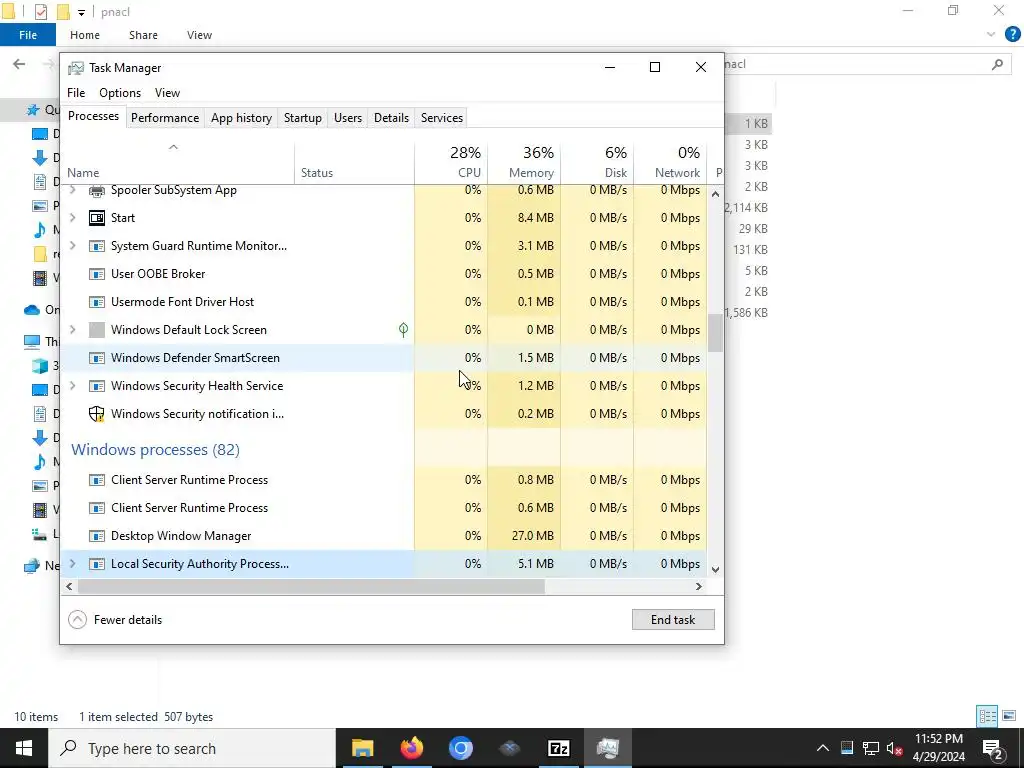The image size is (1024, 768).
Task: Expand the Start process row
Action: point(72,218)
